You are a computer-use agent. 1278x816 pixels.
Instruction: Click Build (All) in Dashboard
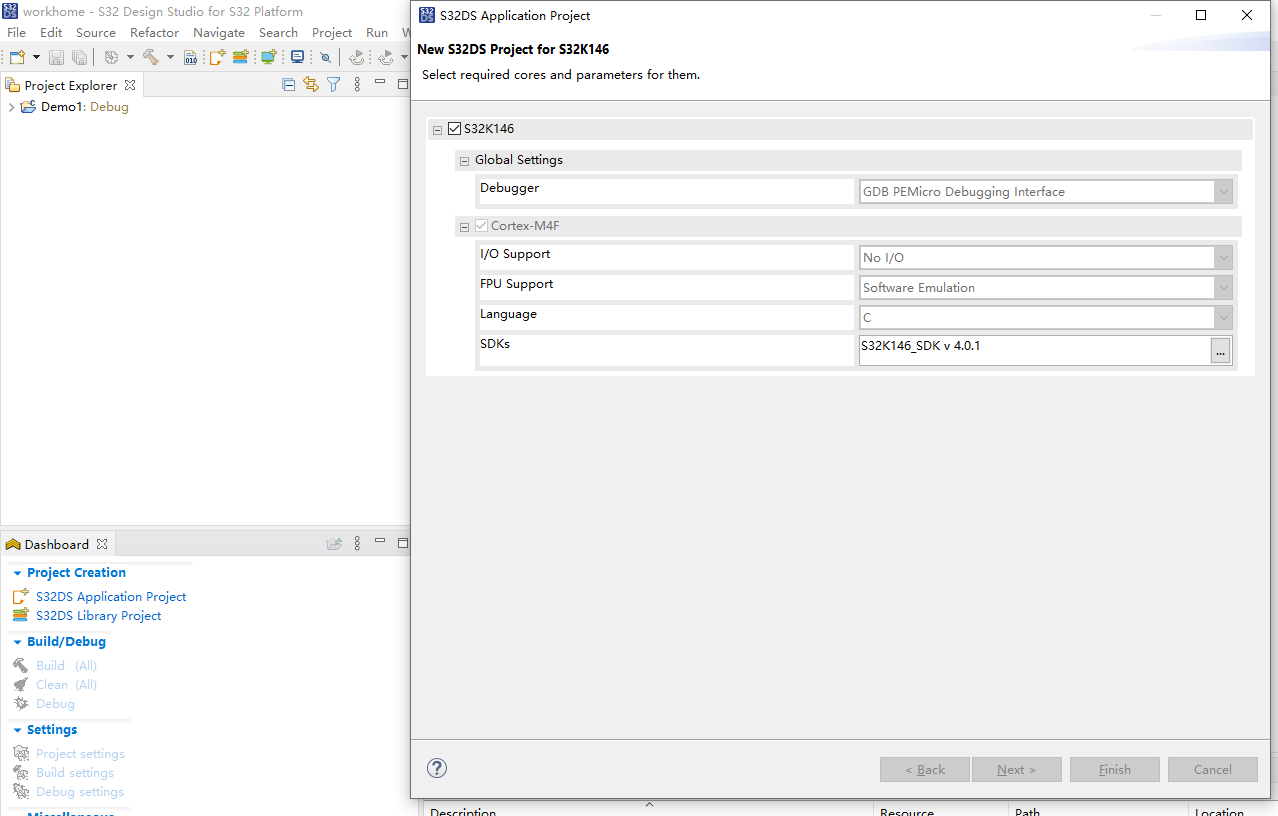(66, 665)
